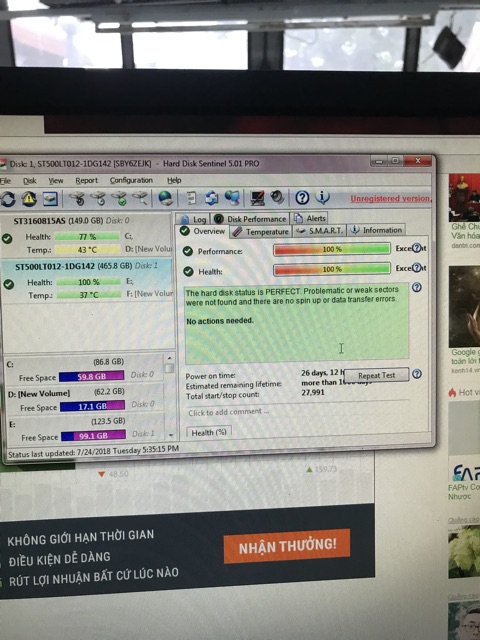Click the blue circular-arrows update icon
Screen dimensions: 480x640
click(211, 198)
